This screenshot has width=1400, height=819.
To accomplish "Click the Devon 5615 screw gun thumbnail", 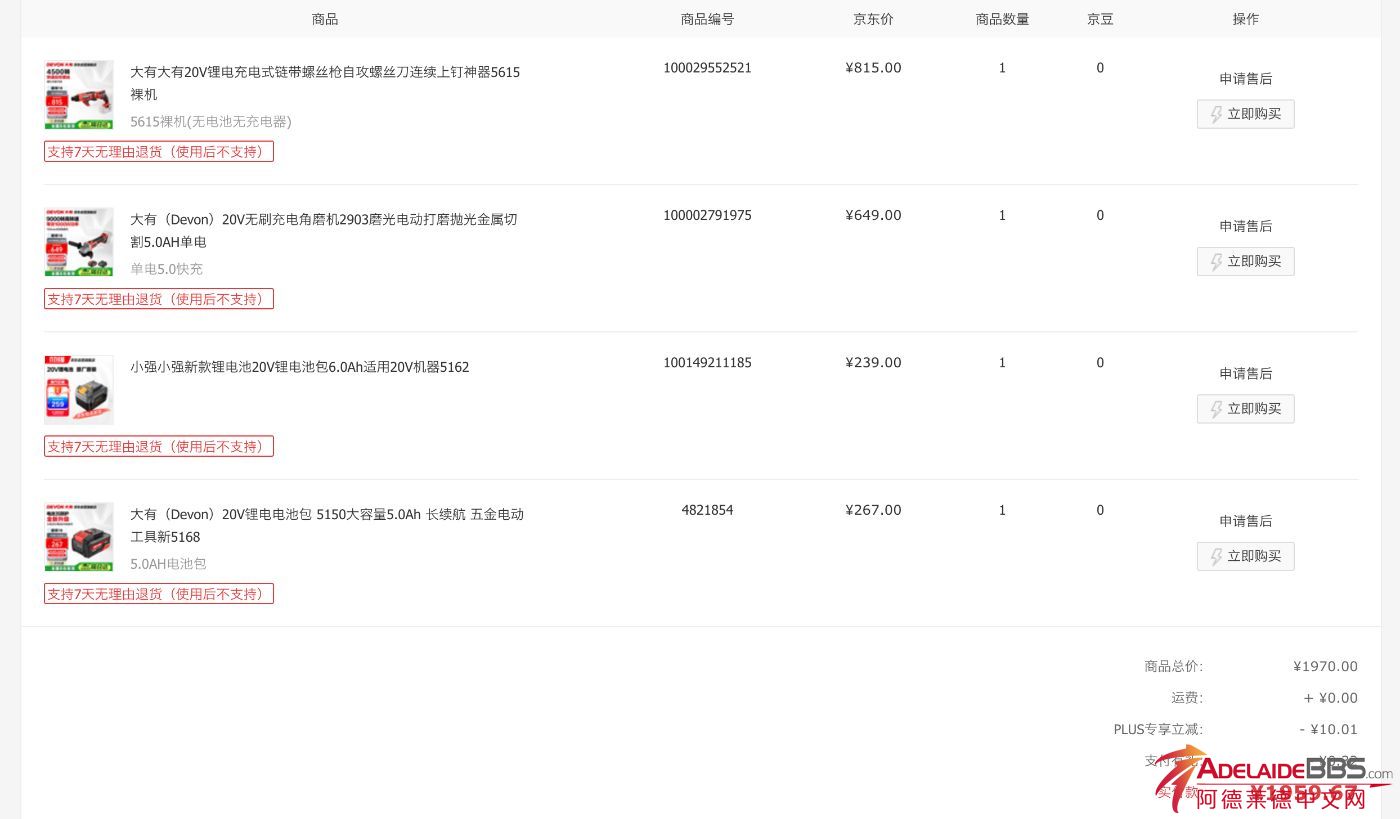I will pyautogui.click(x=79, y=95).
